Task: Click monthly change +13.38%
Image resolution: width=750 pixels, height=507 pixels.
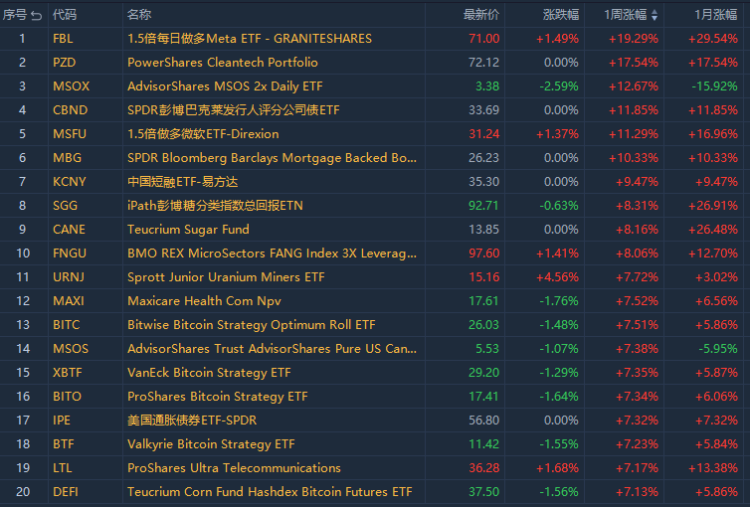Action: point(713,468)
